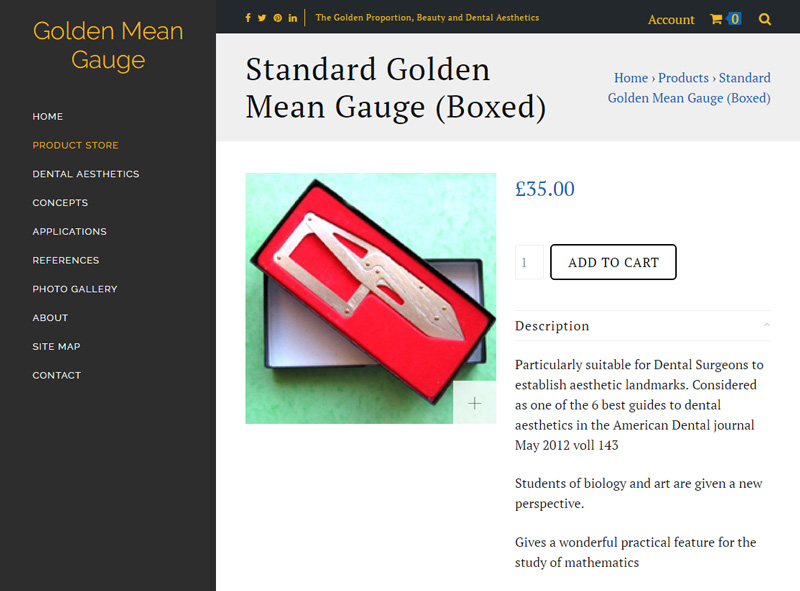Focus the quantity input field
This screenshot has width=800, height=591.
(x=529, y=262)
